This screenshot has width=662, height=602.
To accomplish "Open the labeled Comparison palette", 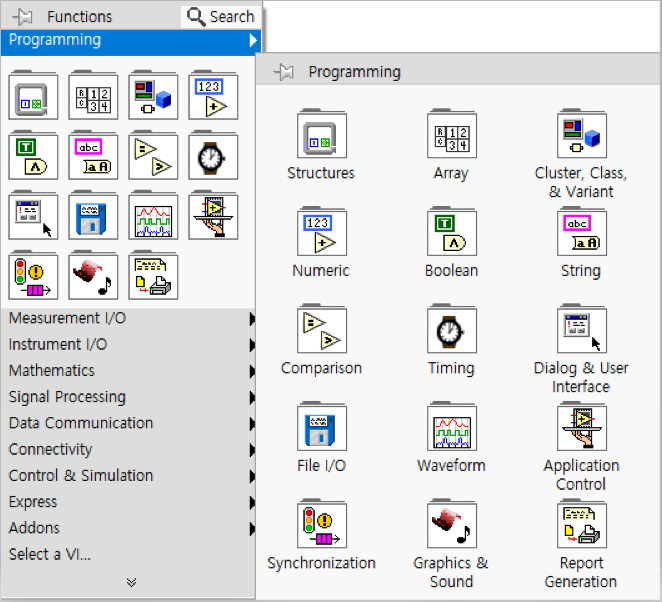I will [x=322, y=329].
